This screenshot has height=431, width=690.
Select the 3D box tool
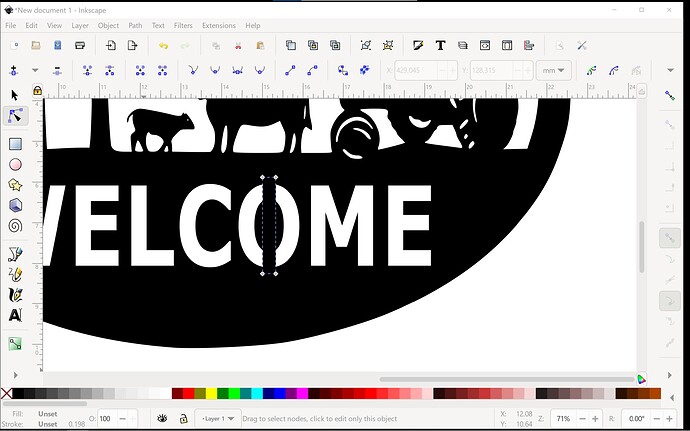pos(15,206)
